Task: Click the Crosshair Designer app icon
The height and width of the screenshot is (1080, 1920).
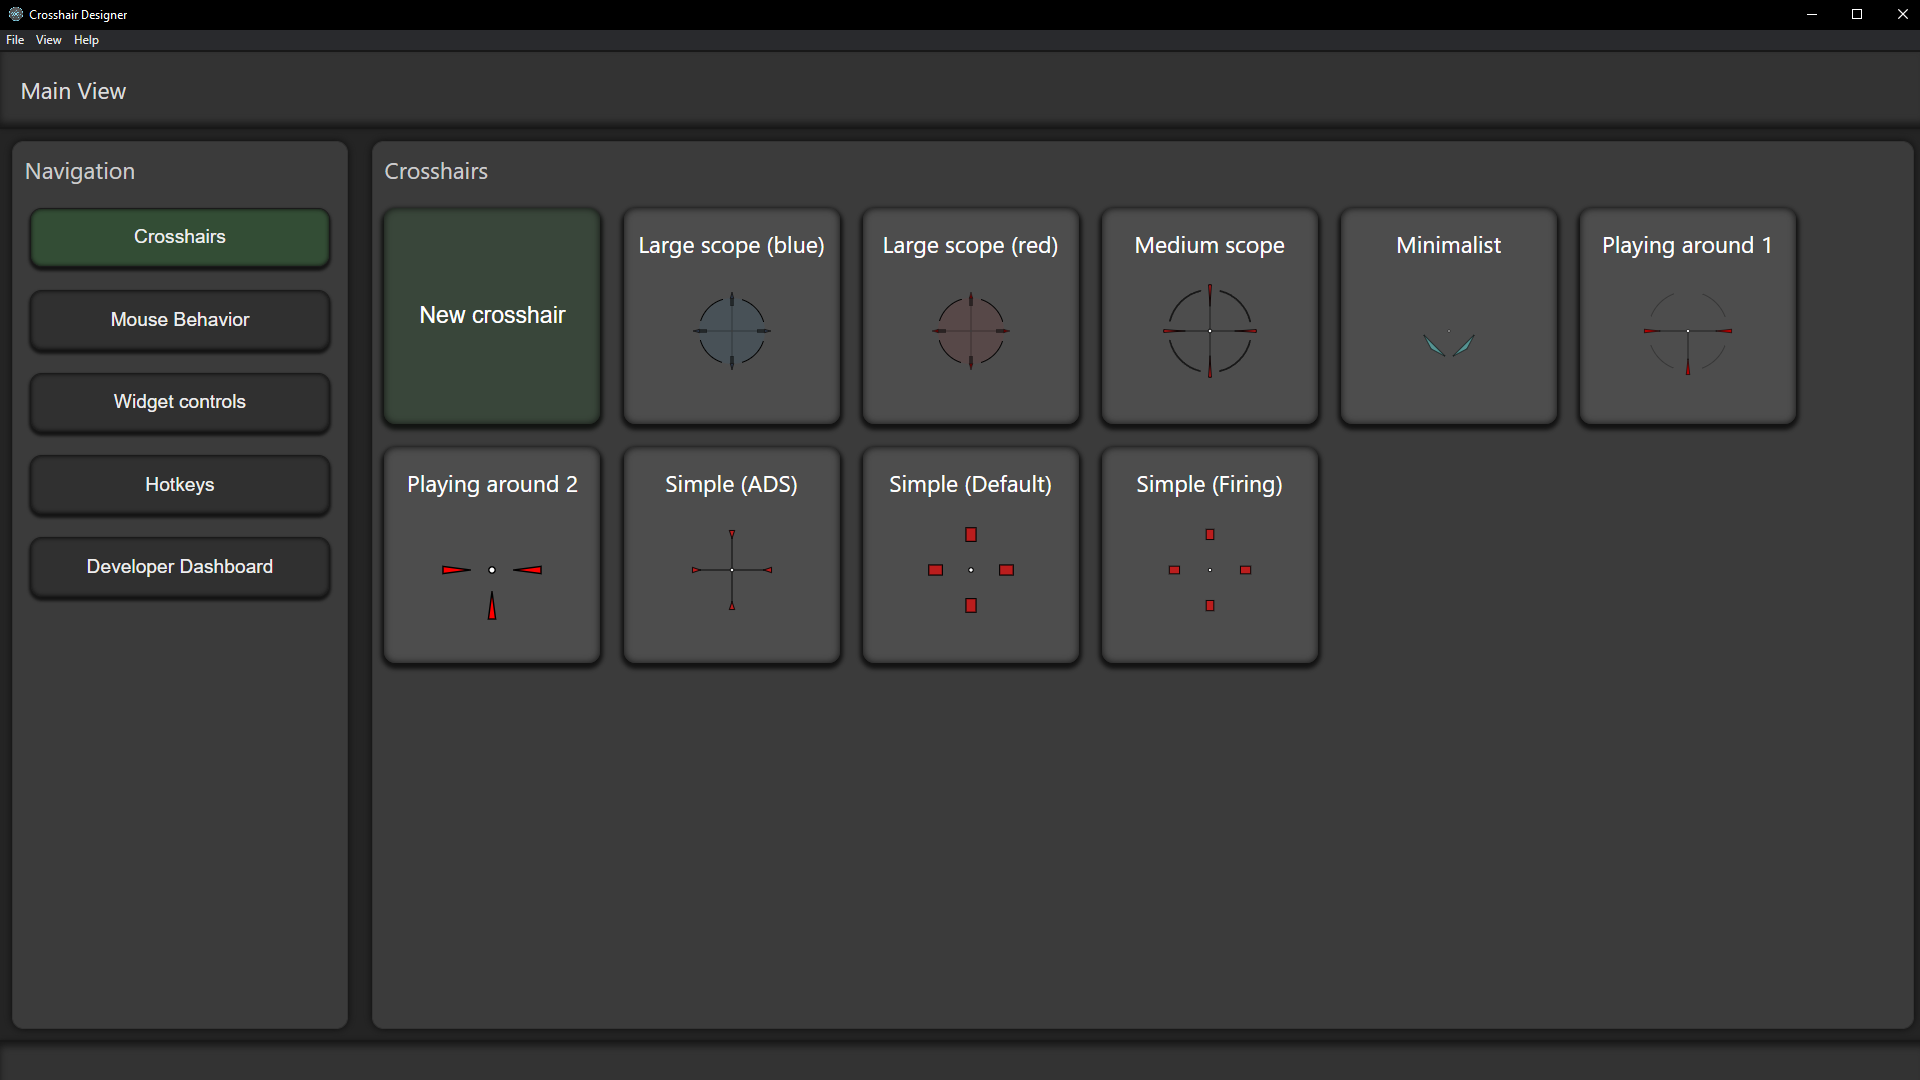Action: point(15,14)
